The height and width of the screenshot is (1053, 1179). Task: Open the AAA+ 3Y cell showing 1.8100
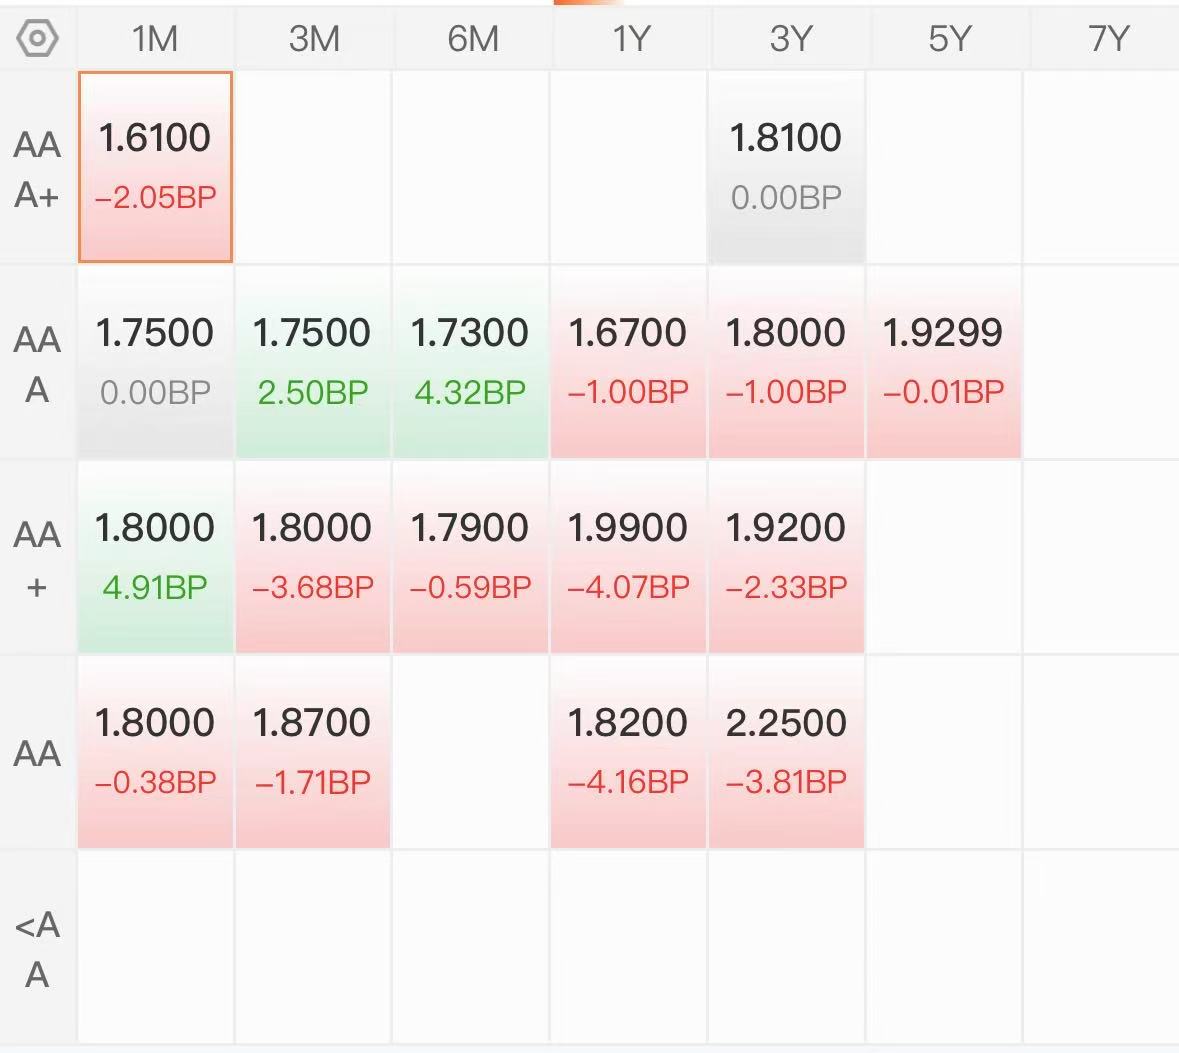(787, 167)
